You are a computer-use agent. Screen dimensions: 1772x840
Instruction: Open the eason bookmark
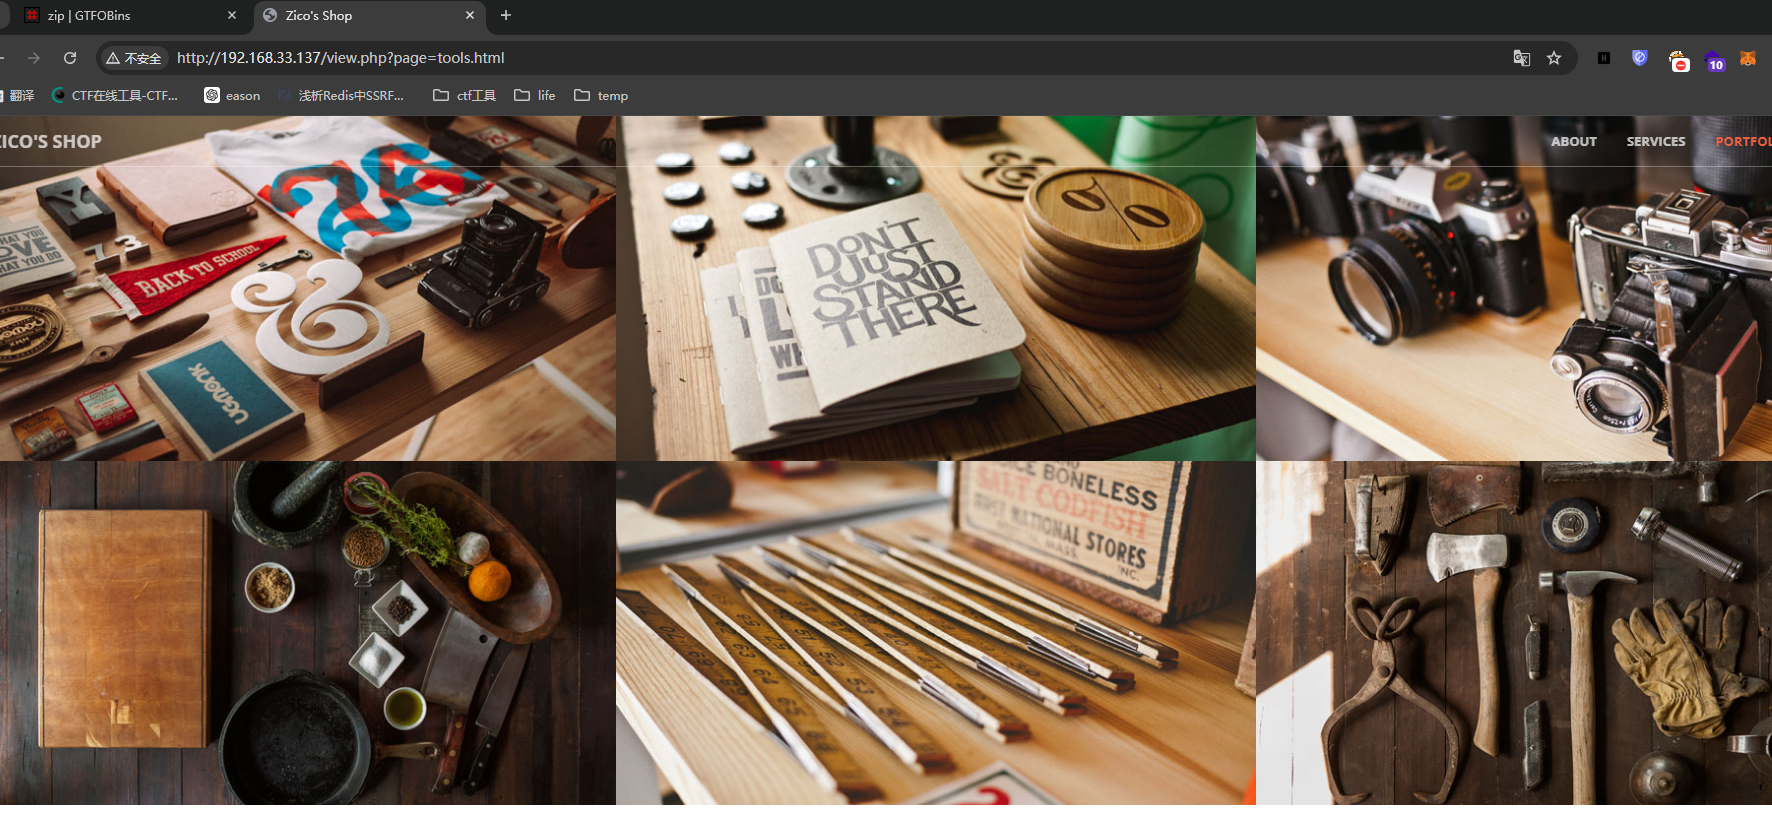pos(232,96)
